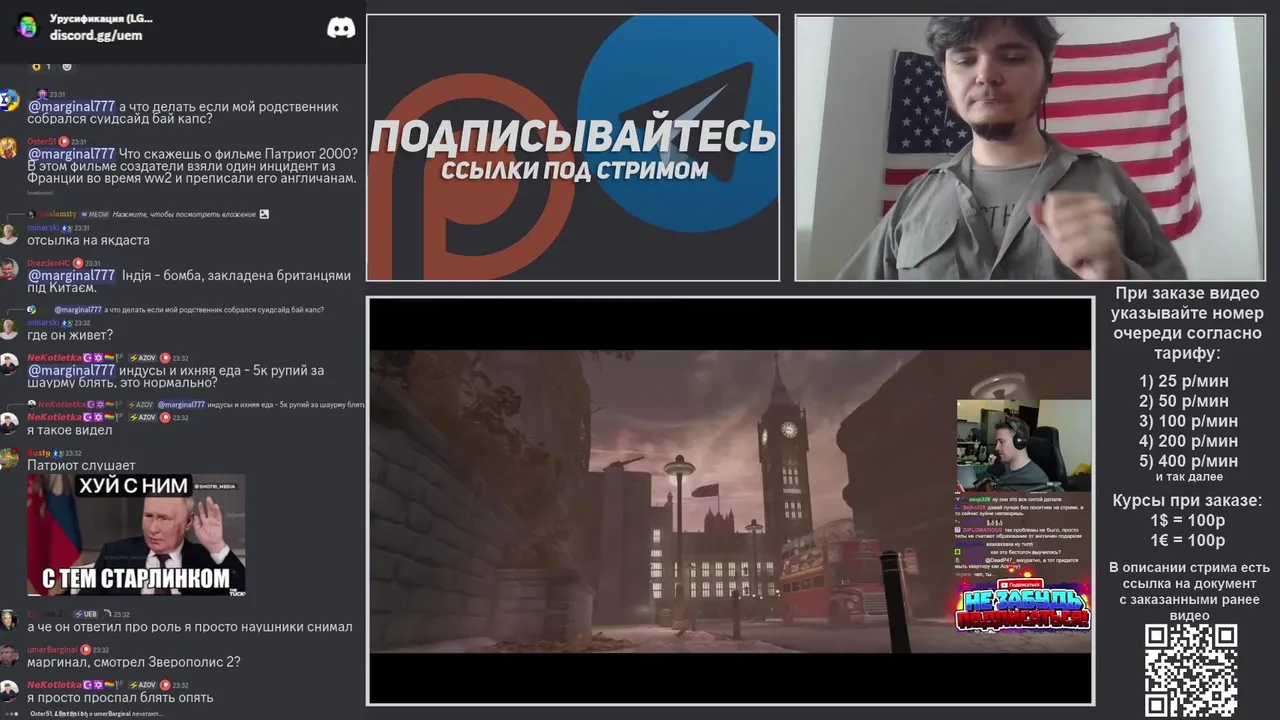
Task: Select exchange rate '1$ = 100р'
Action: (1187, 521)
